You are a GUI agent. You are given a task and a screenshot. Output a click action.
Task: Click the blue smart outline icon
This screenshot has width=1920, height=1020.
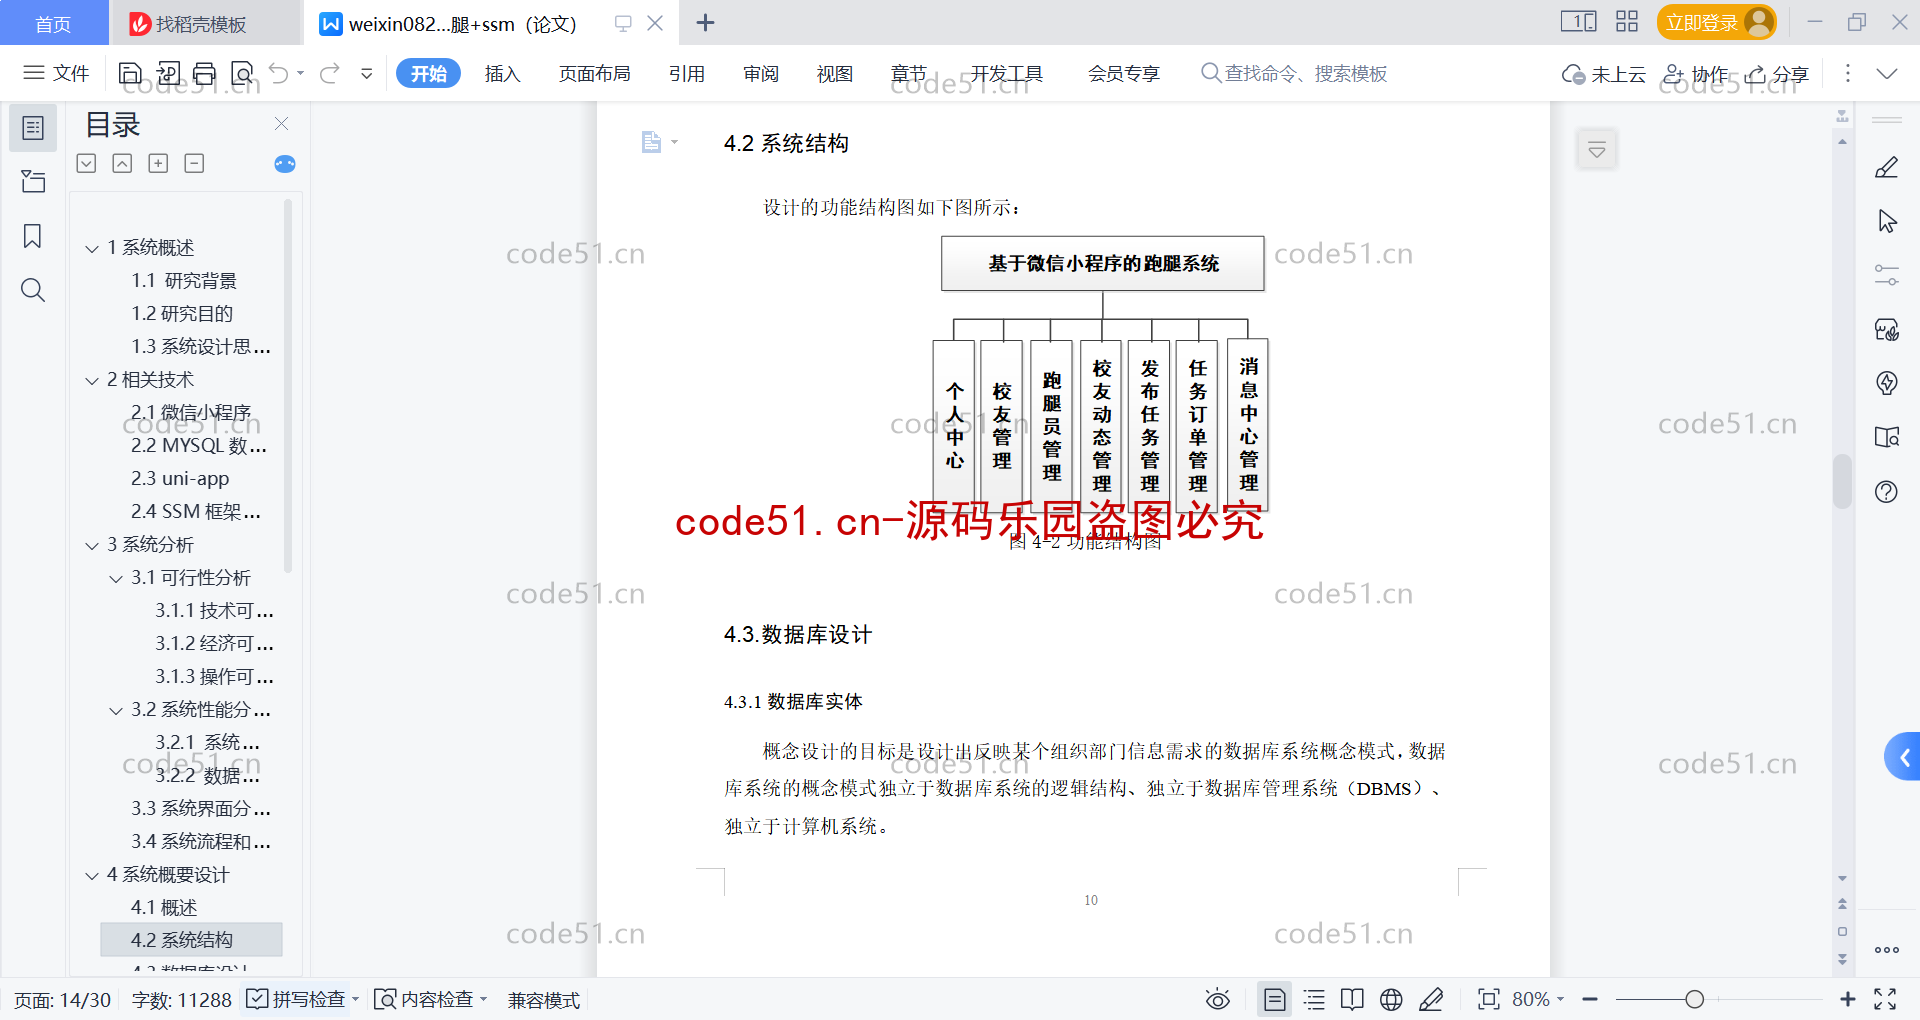click(285, 163)
